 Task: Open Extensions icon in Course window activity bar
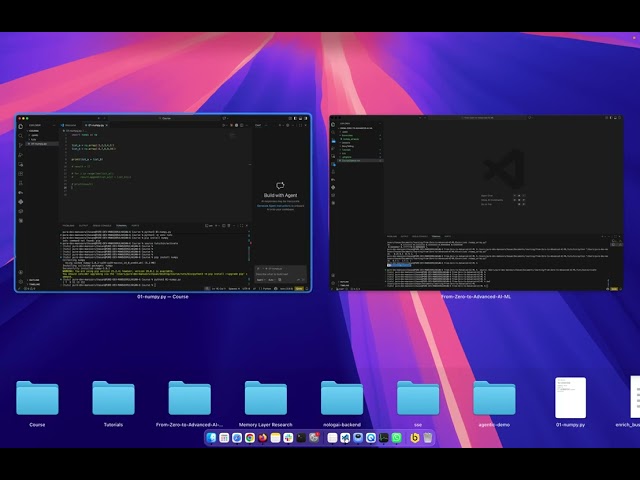(20, 173)
